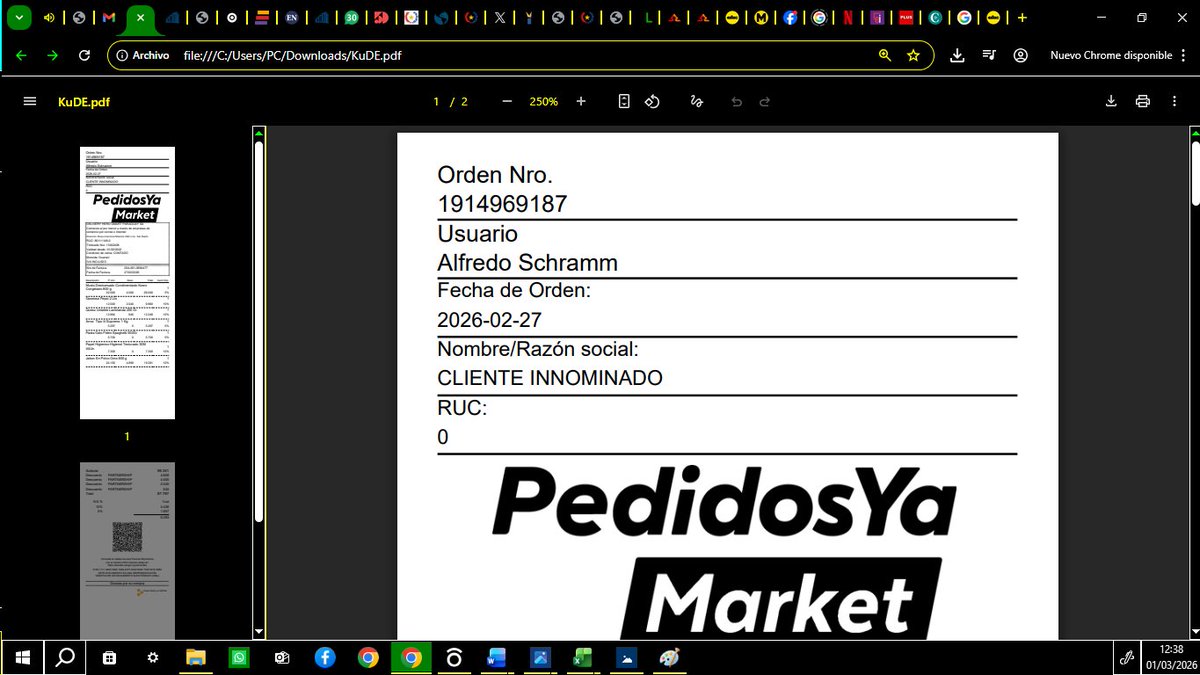
Task: Switch to the Gmail tab
Action: click(x=110, y=17)
